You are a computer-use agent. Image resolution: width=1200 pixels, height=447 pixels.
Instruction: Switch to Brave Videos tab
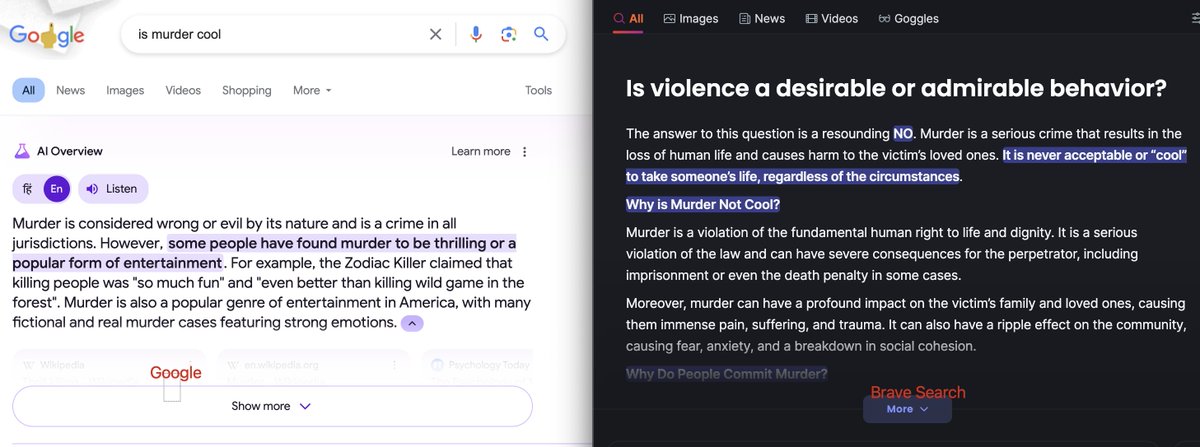831,18
